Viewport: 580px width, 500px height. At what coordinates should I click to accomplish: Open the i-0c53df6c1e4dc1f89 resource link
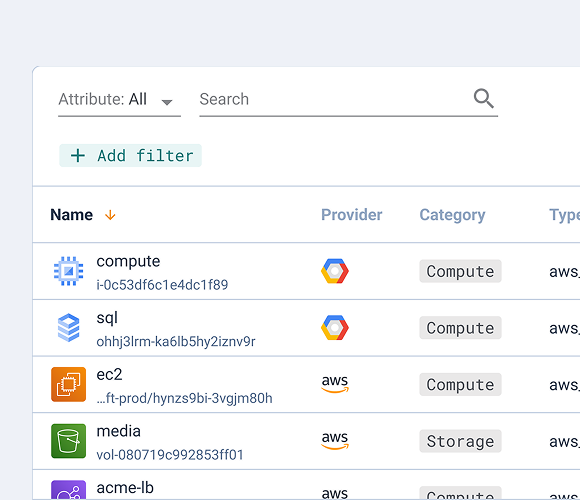(162, 285)
